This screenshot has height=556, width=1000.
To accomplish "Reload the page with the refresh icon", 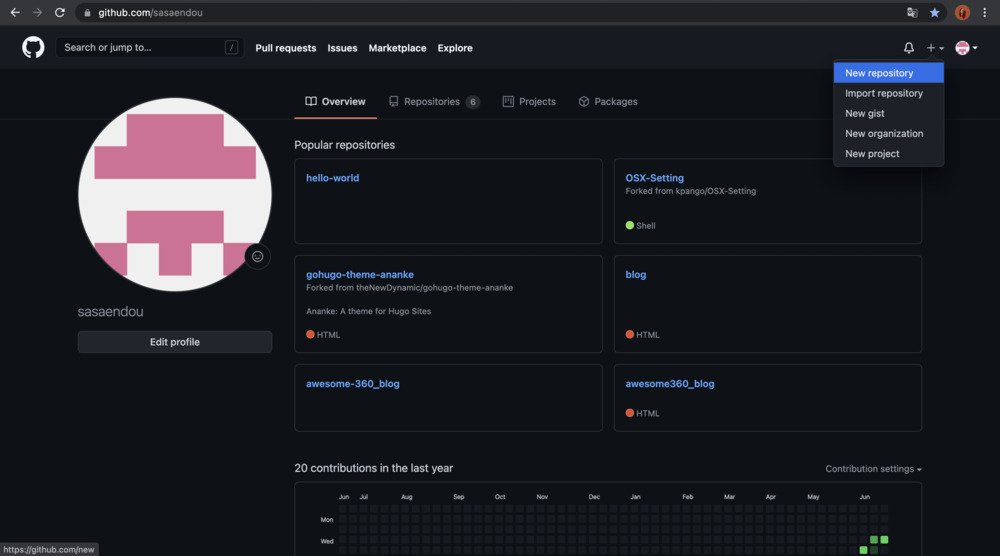I will click(x=59, y=12).
